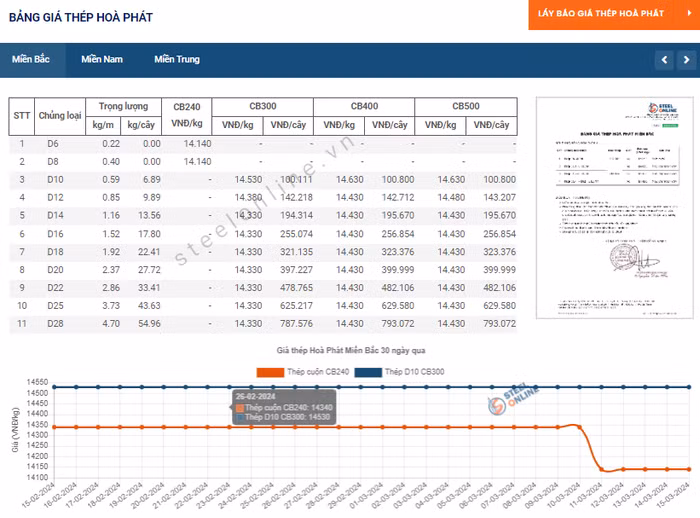
Task: Toggle the Thép cuộn CB240 orange legend swatch
Action: coord(270,372)
